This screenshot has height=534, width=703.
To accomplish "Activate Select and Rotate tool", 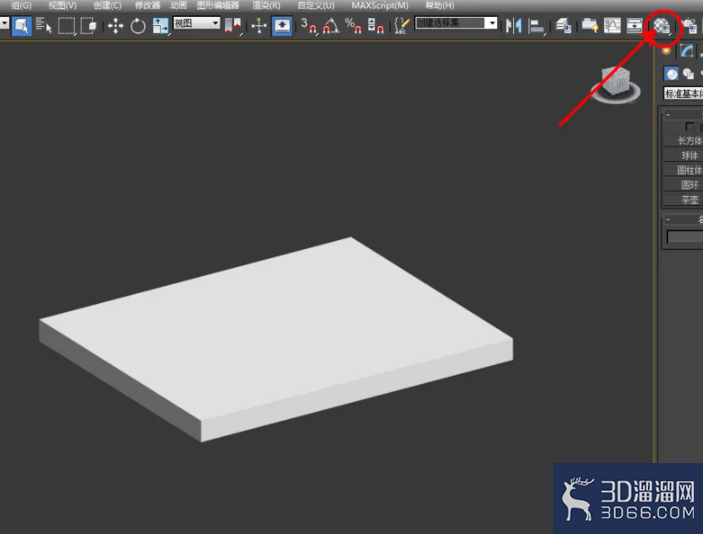I will click(x=138, y=26).
